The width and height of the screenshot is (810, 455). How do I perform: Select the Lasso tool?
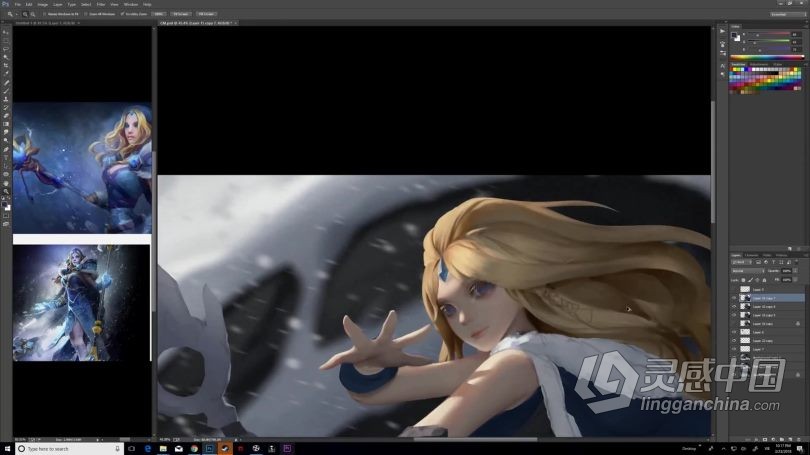pyautogui.click(x=6, y=49)
